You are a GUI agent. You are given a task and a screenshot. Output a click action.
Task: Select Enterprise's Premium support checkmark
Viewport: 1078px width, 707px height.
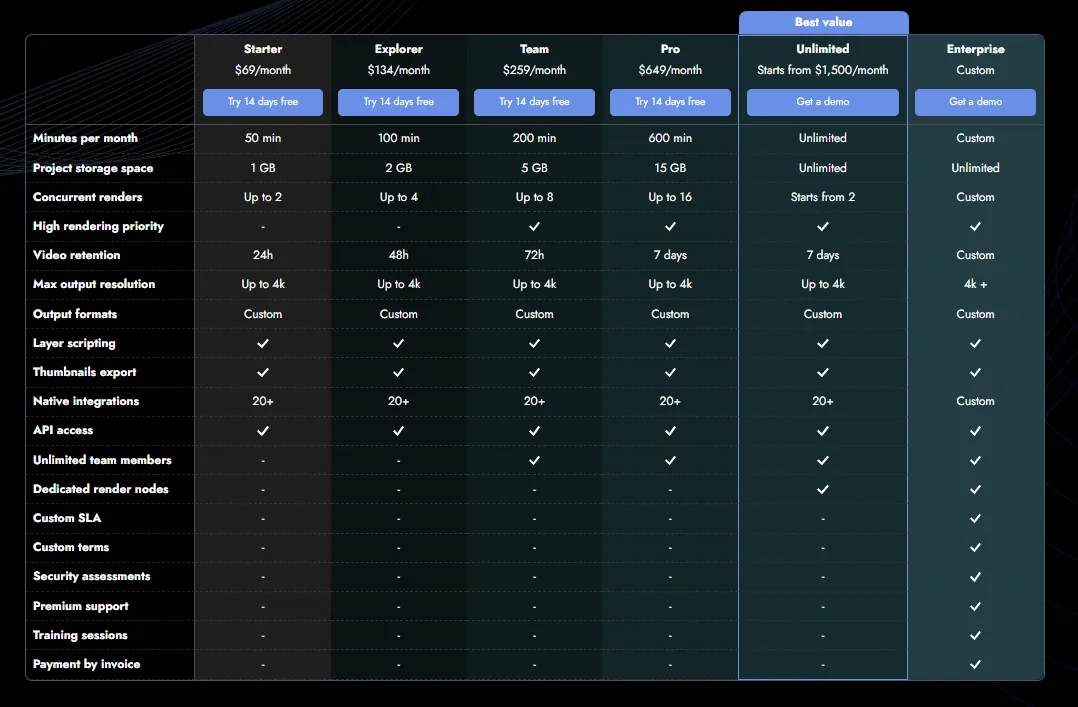976,606
